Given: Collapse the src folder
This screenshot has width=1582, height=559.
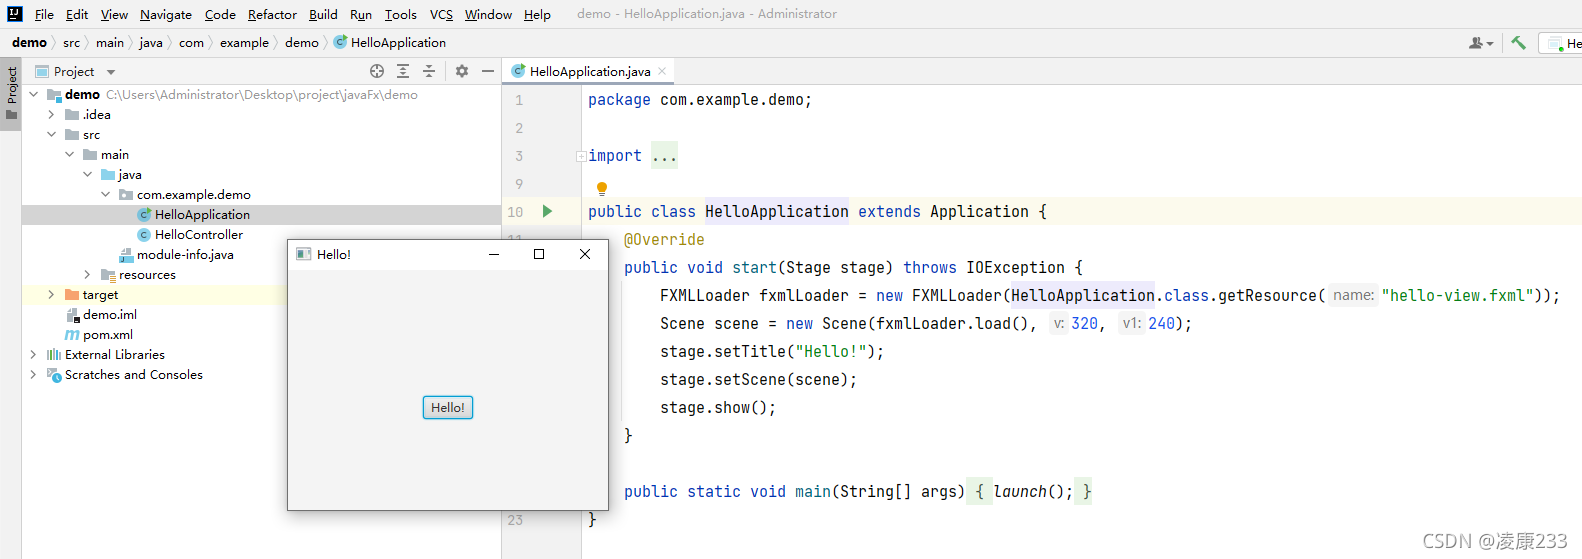Looking at the screenshot, I should coord(51,134).
